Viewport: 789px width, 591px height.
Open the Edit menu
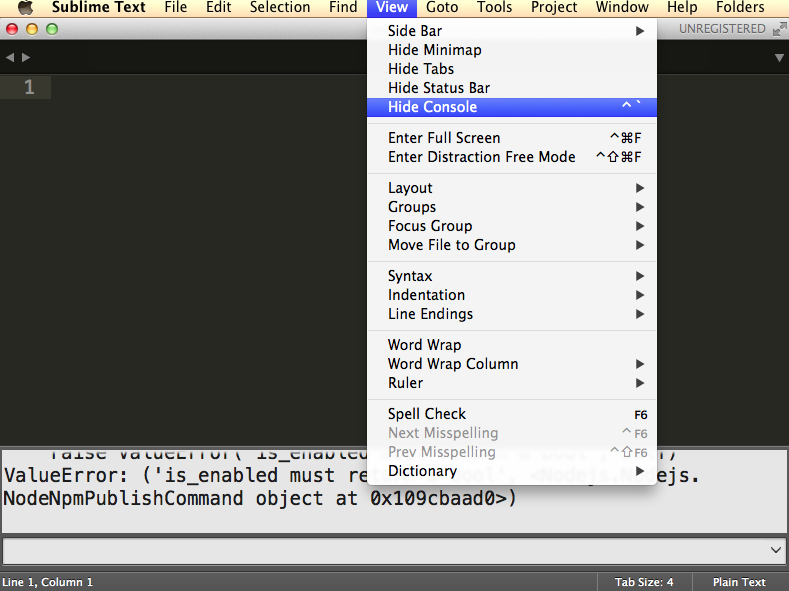pos(218,7)
